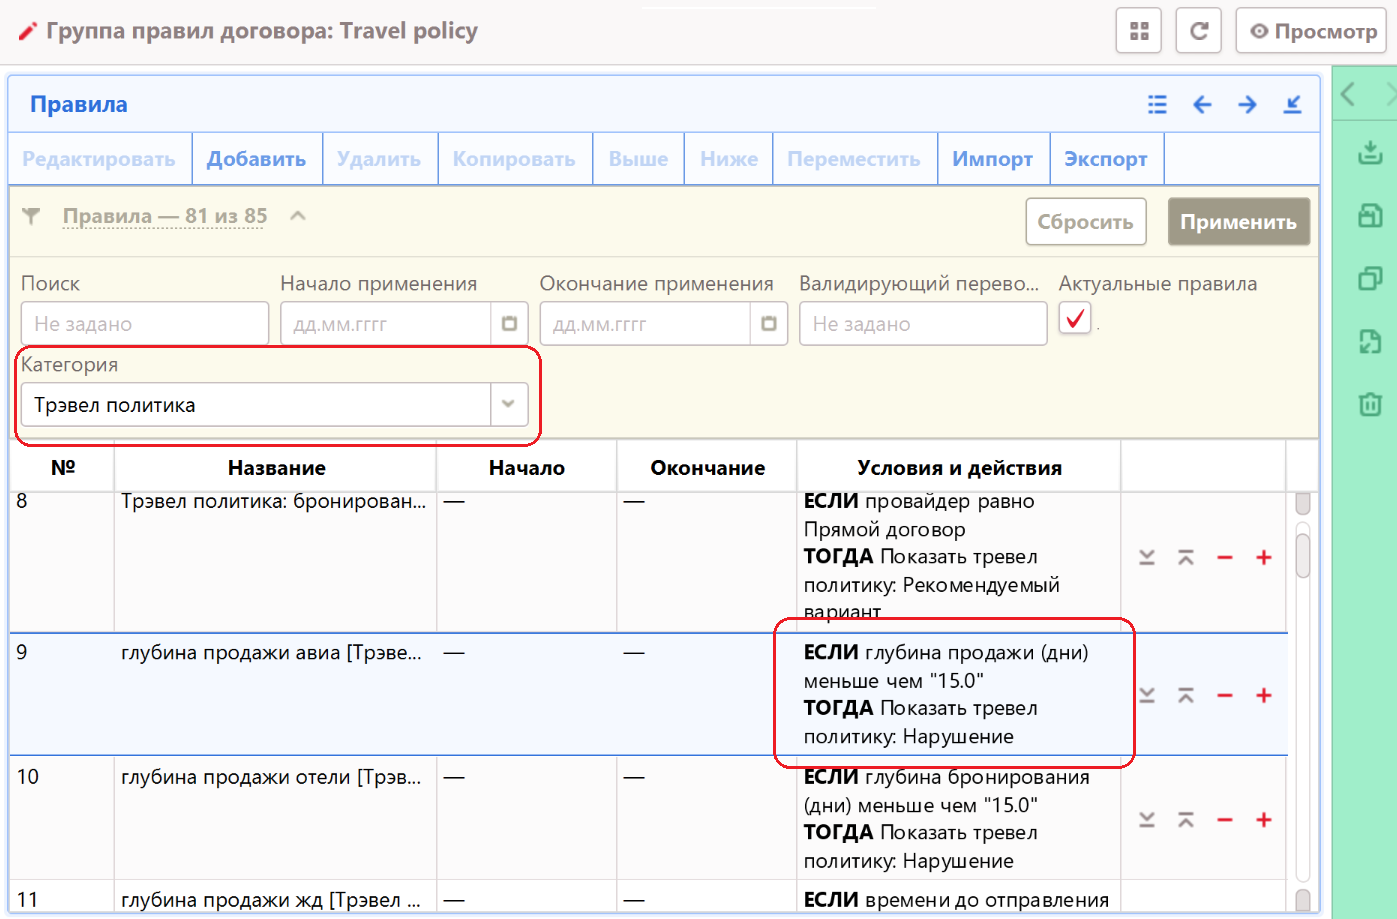Click Импорт in the rules toolbar
Screen dimensions: 1397x919
[992, 159]
